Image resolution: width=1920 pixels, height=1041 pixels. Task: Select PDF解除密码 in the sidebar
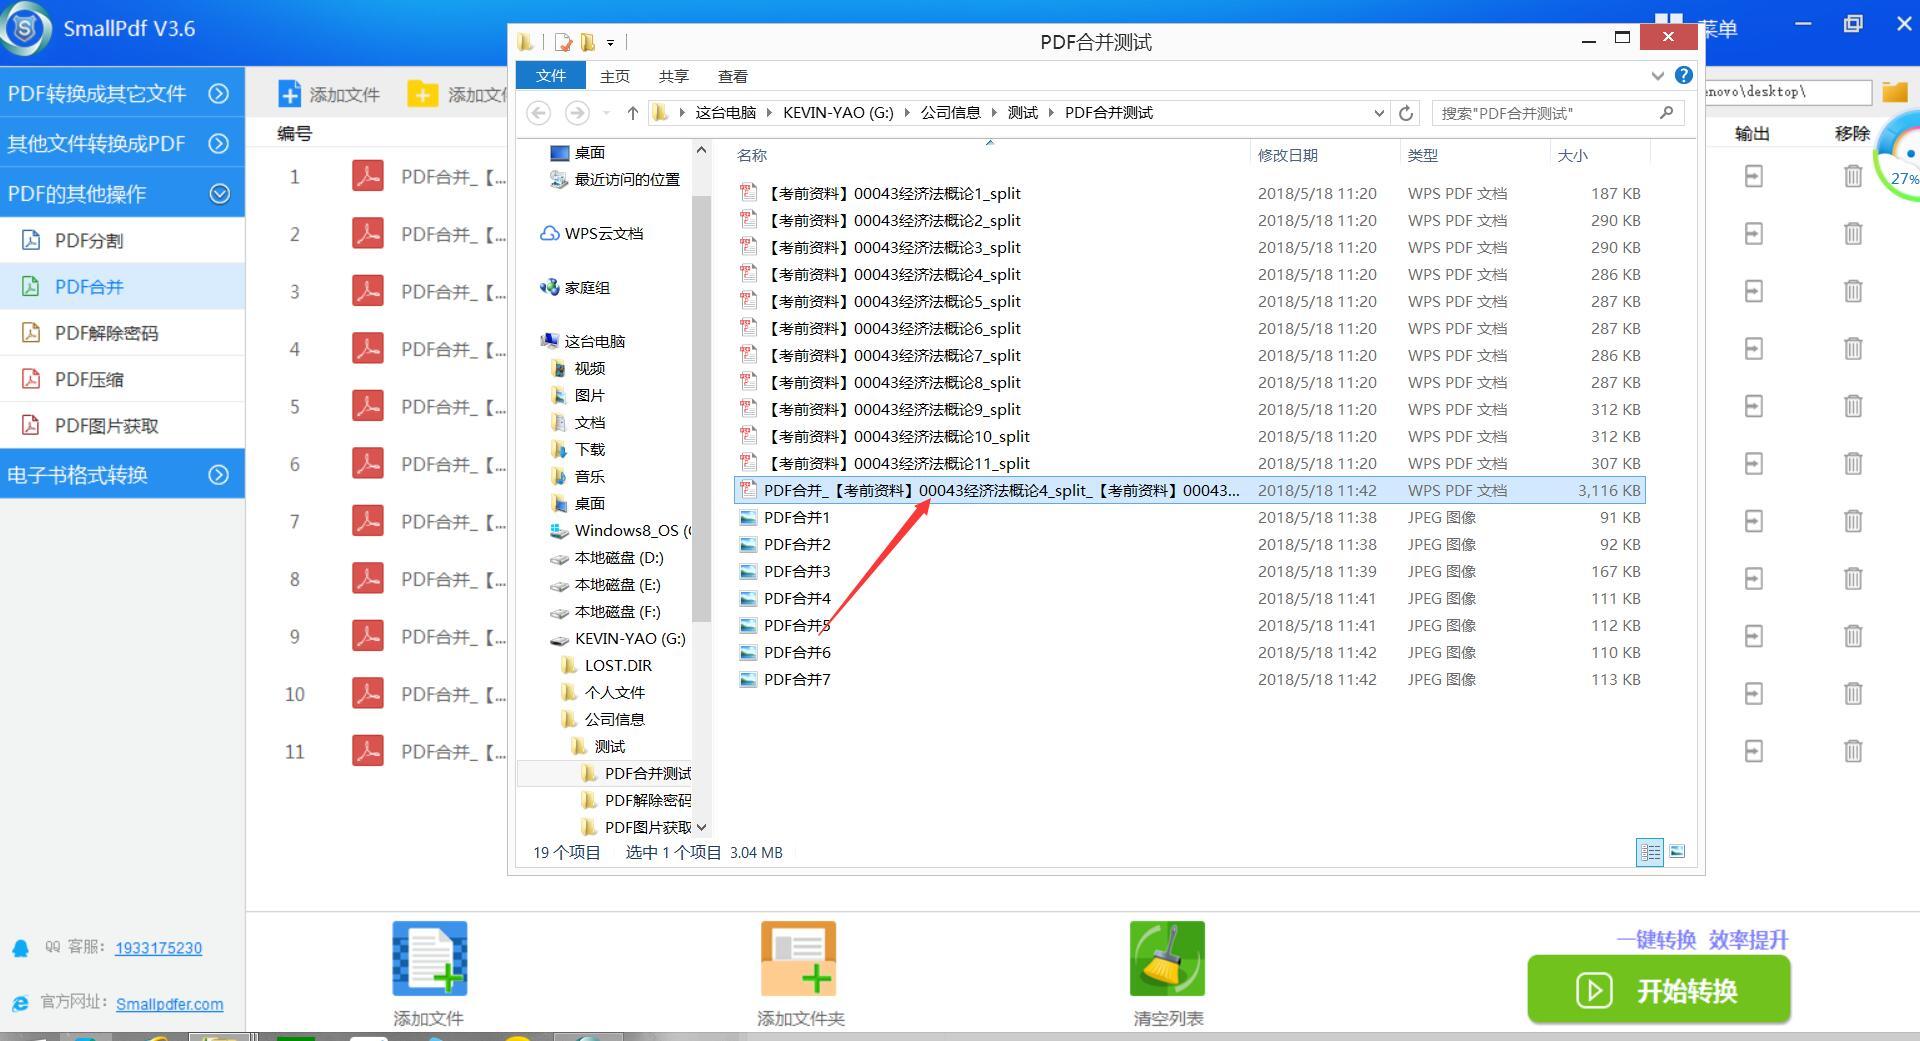122,333
